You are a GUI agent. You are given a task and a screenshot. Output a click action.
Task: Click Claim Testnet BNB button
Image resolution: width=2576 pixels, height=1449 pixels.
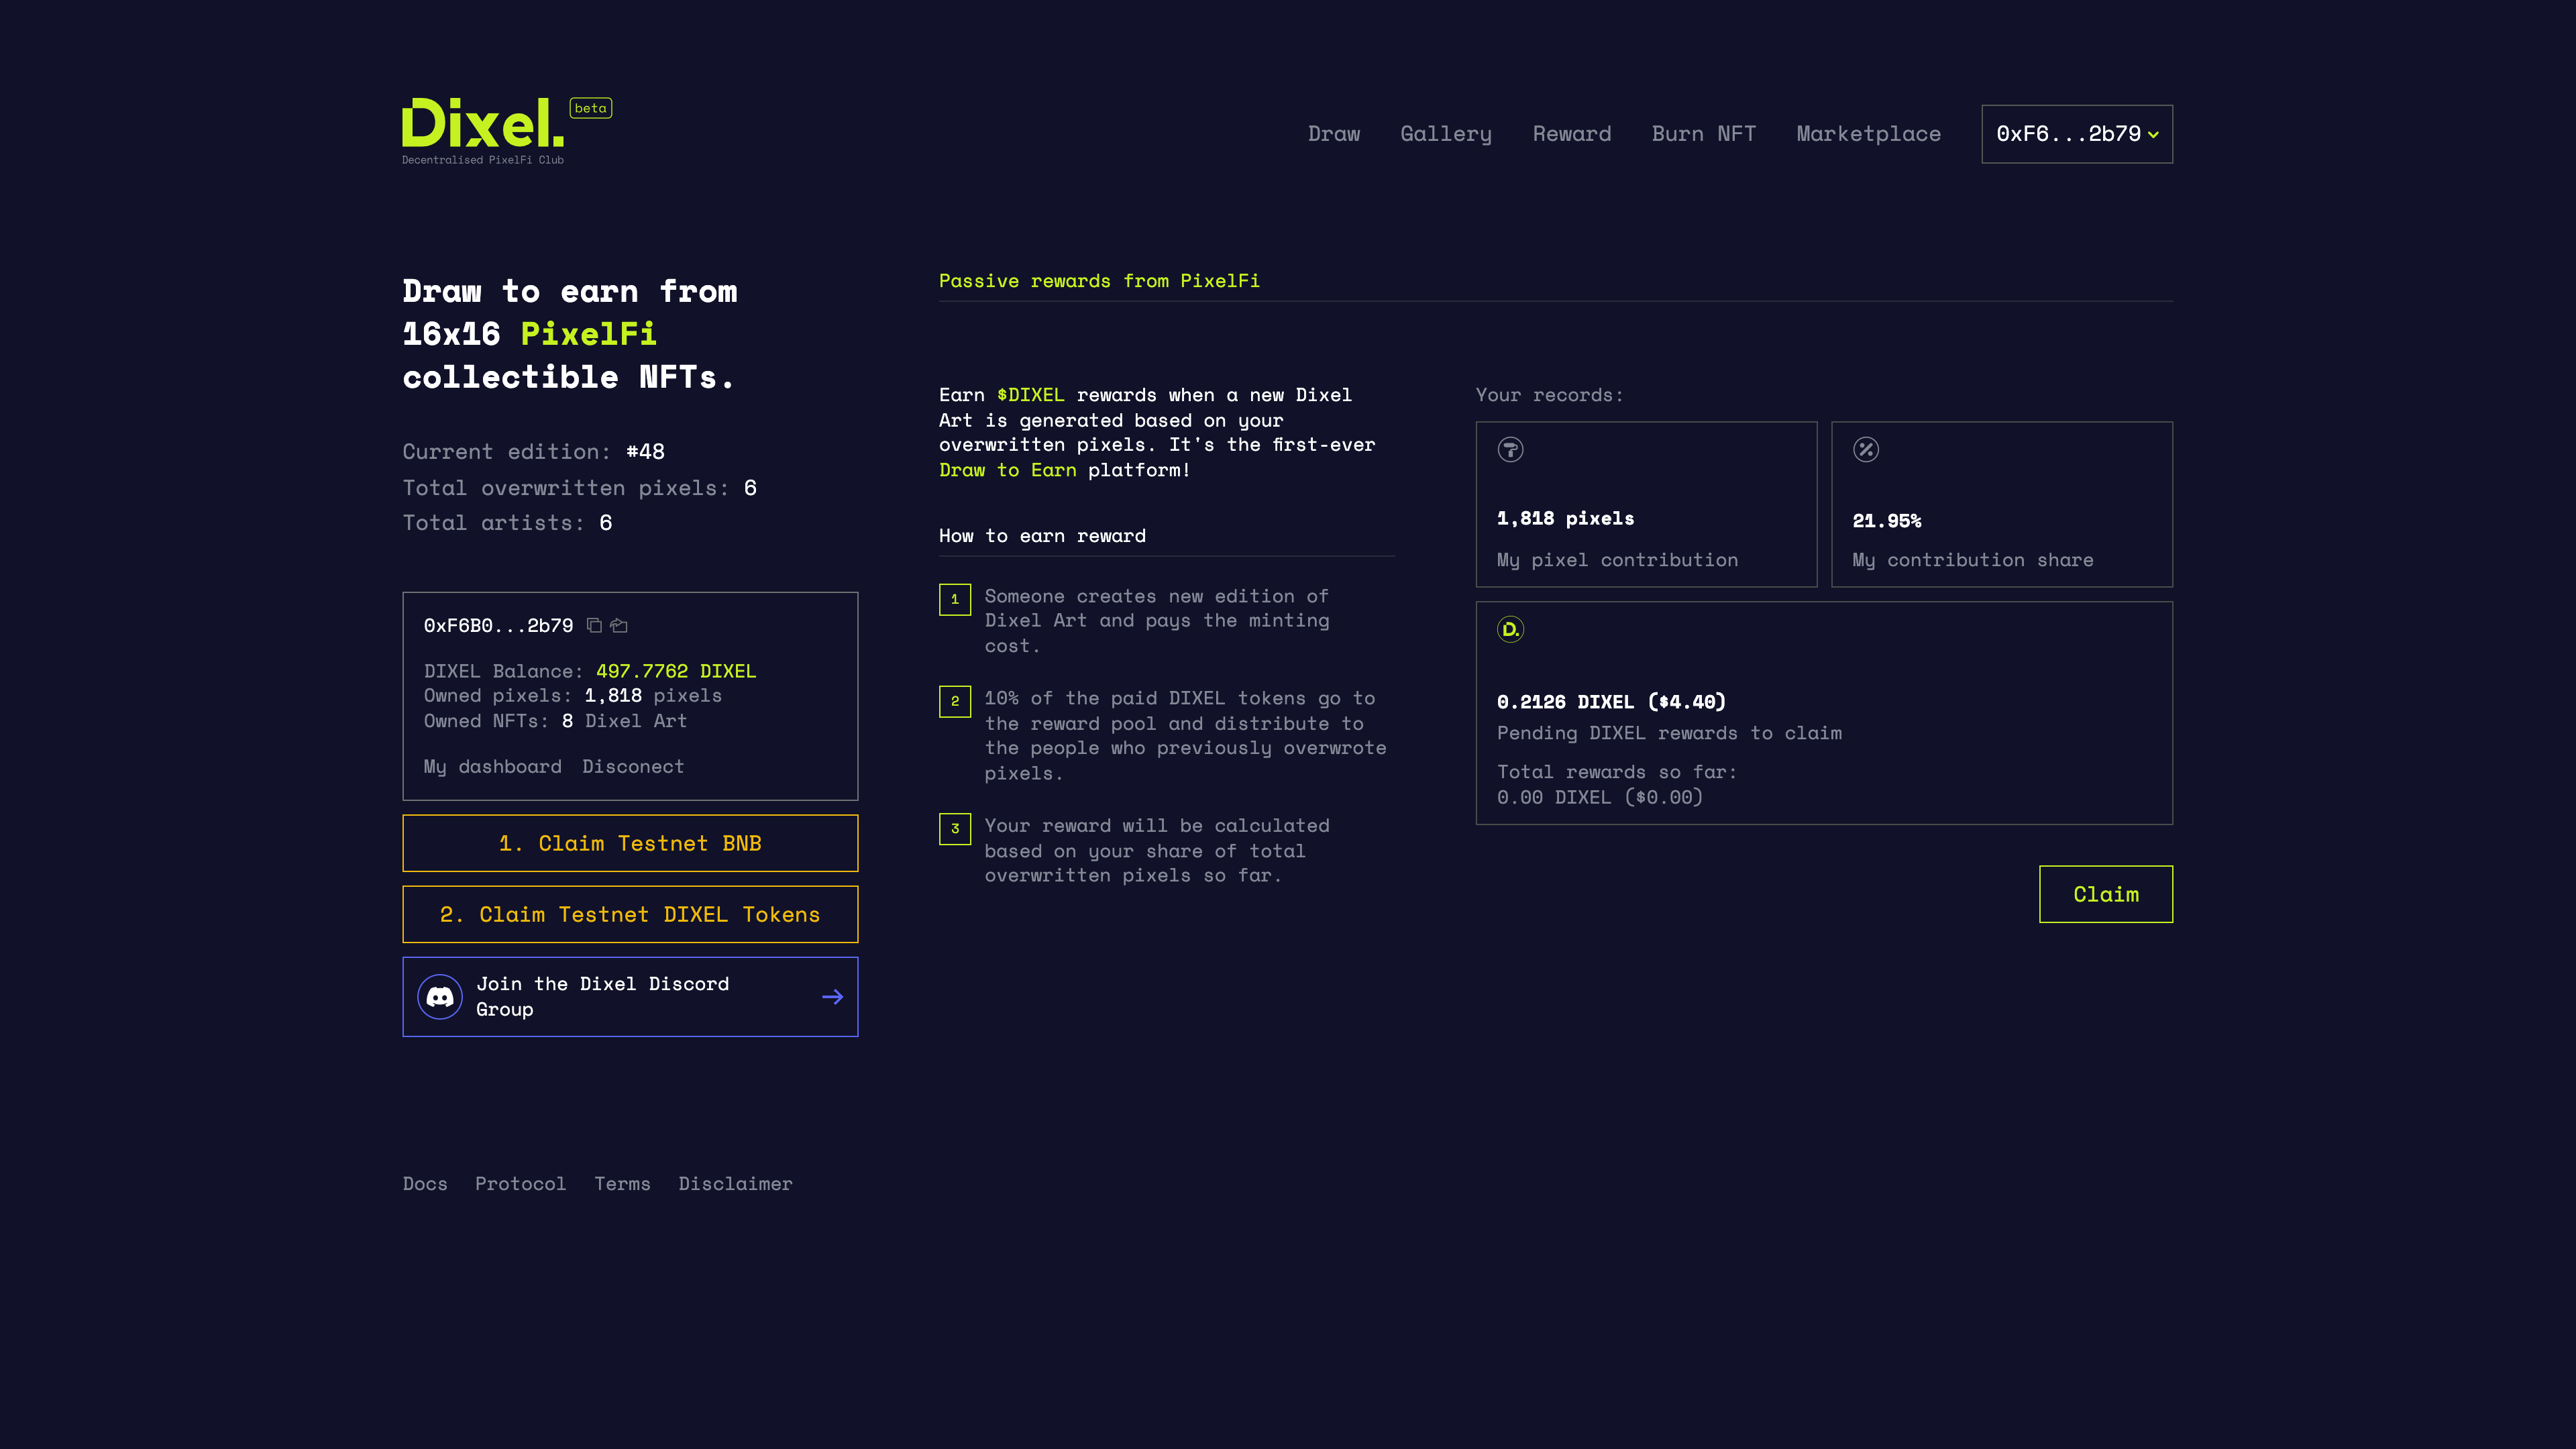click(x=630, y=843)
